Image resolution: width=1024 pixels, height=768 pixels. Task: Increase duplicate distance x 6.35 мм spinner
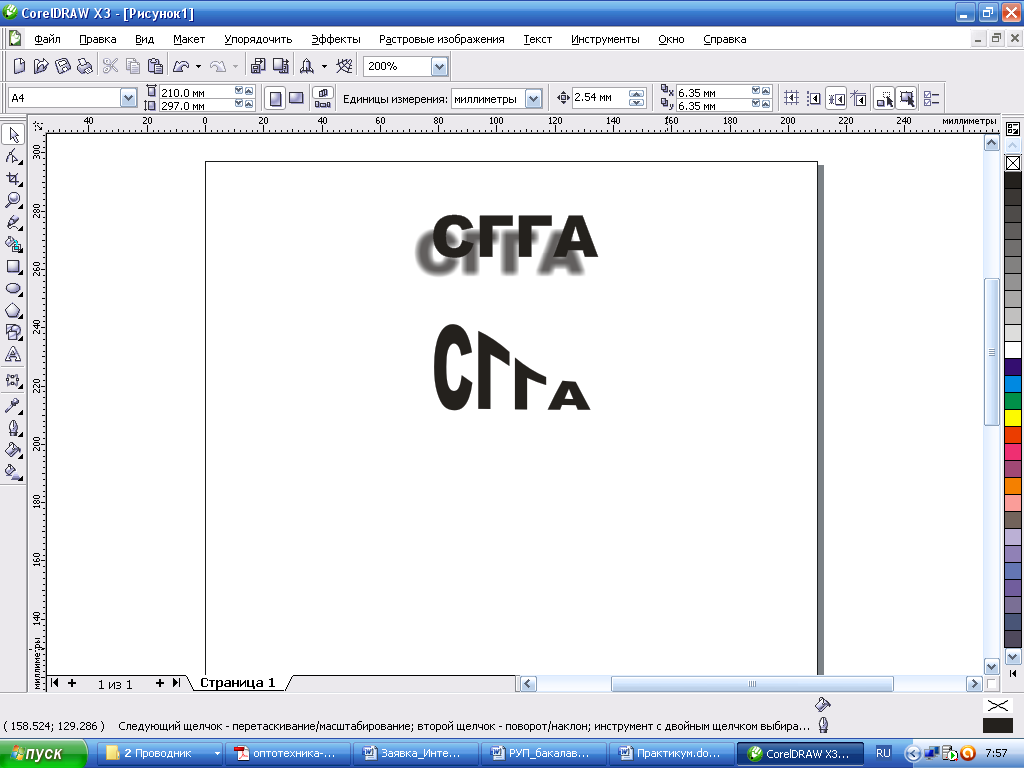[x=766, y=91]
